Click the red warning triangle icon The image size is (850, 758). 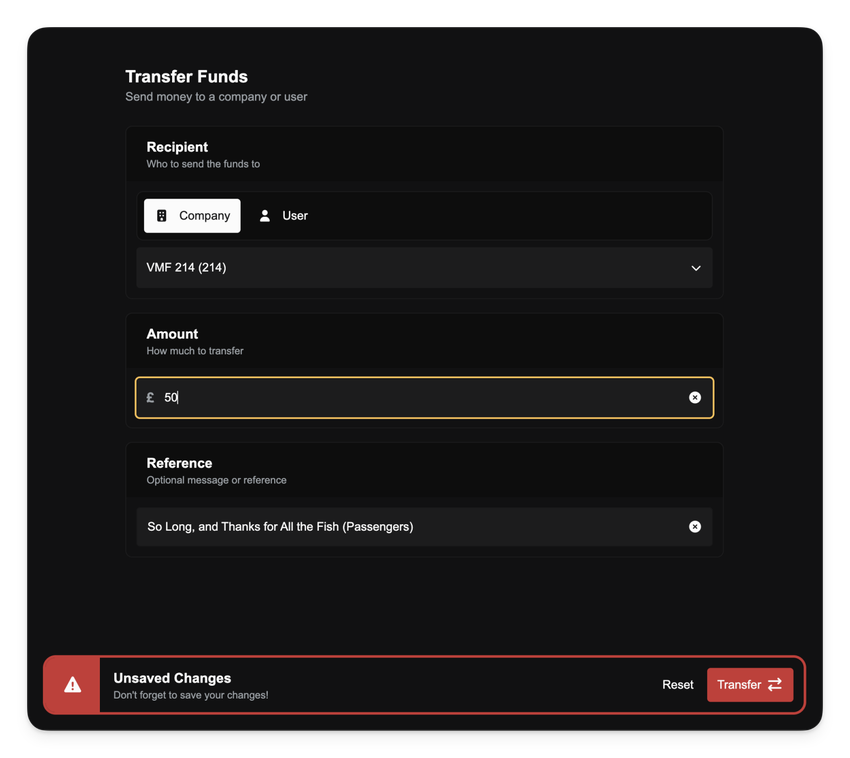point(72,685)
